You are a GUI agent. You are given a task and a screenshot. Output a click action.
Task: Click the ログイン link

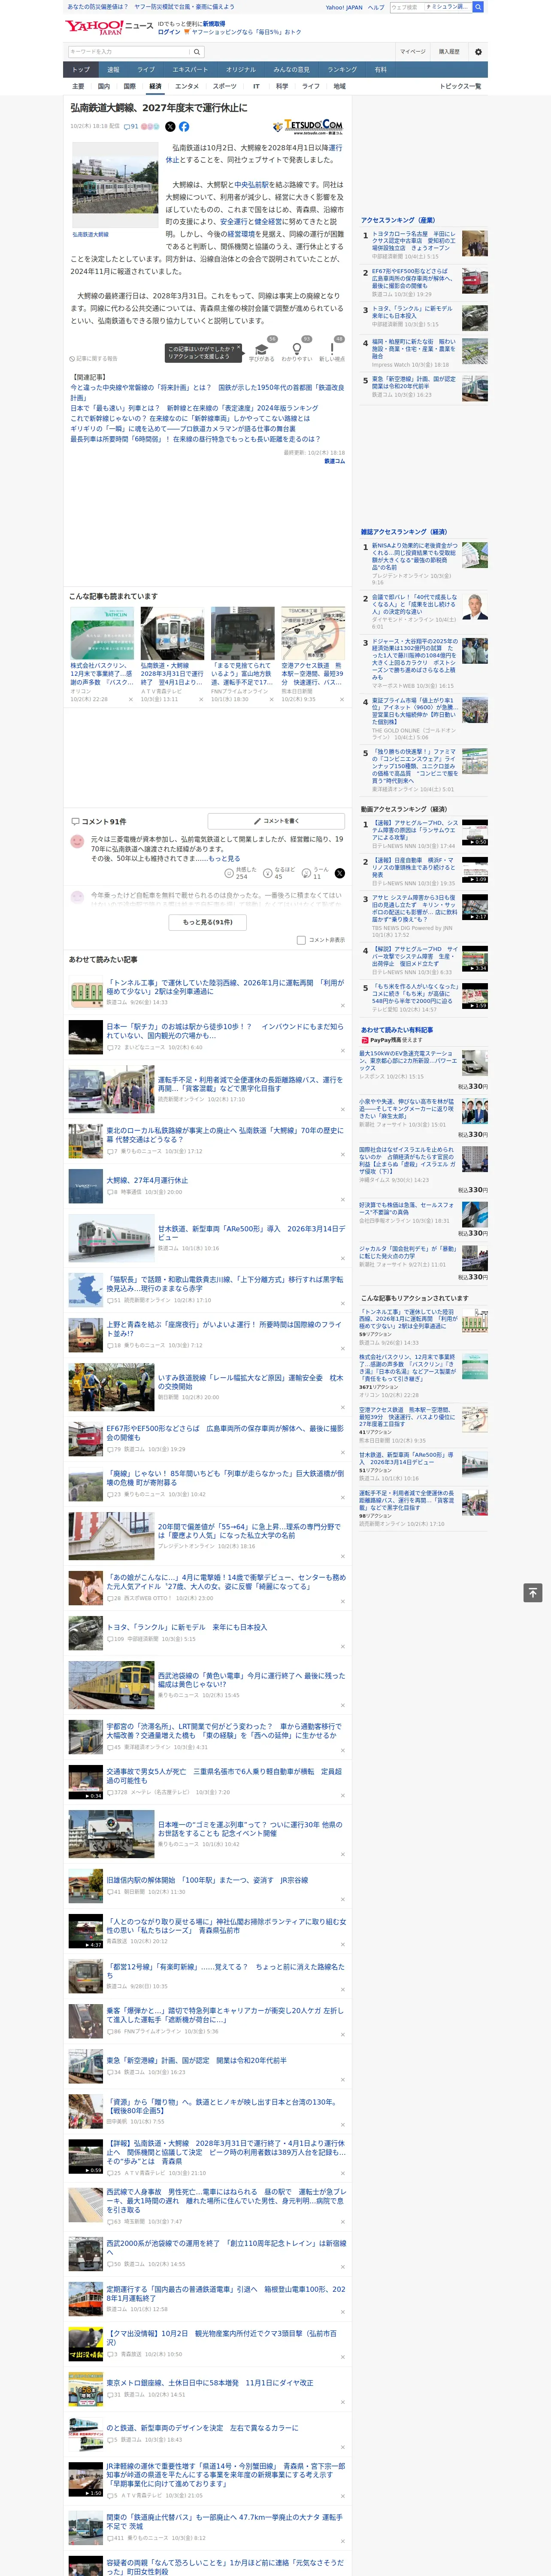pyautogui.click(x=169, y=32)
